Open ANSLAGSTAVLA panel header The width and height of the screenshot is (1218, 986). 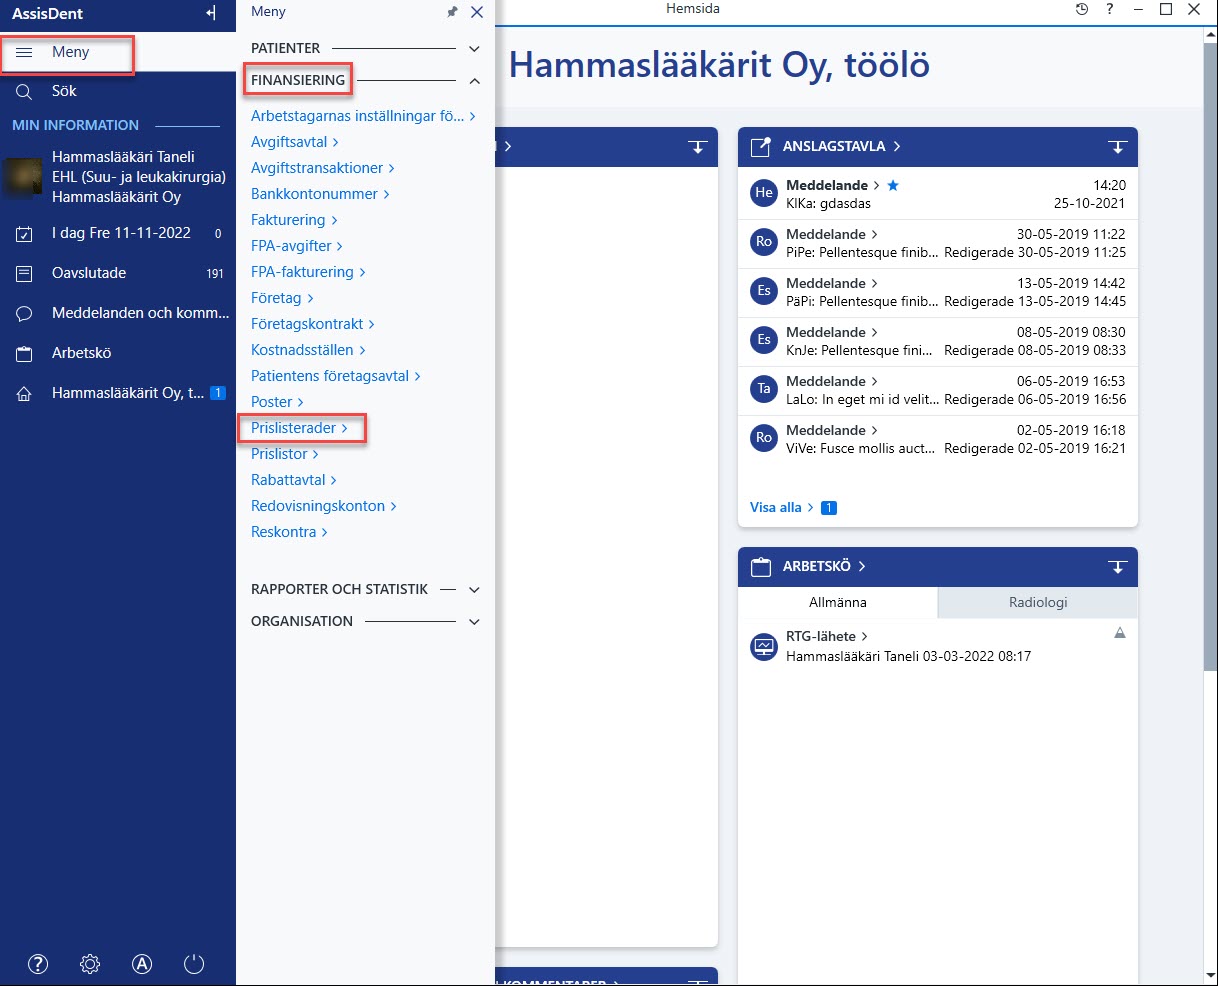coord(841,146)
